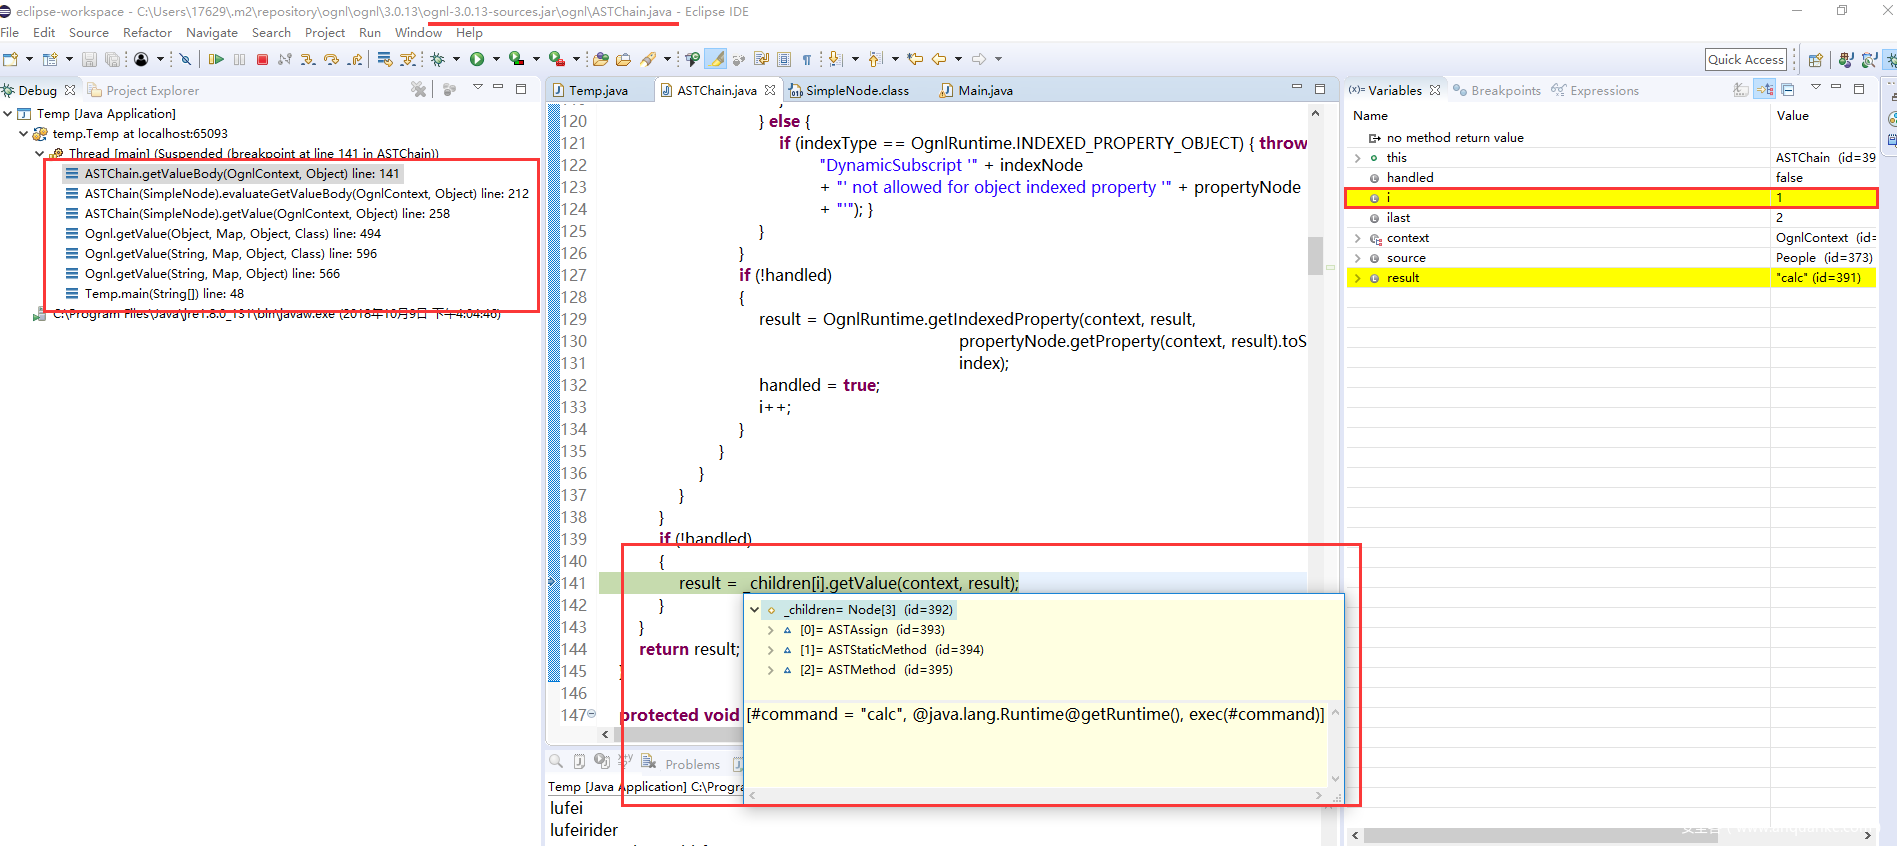Toggle Show Whitespace Characters pilcrow icon
Image resolution: width=1897 pixels, height=846 pixels.
coord(806,60)
